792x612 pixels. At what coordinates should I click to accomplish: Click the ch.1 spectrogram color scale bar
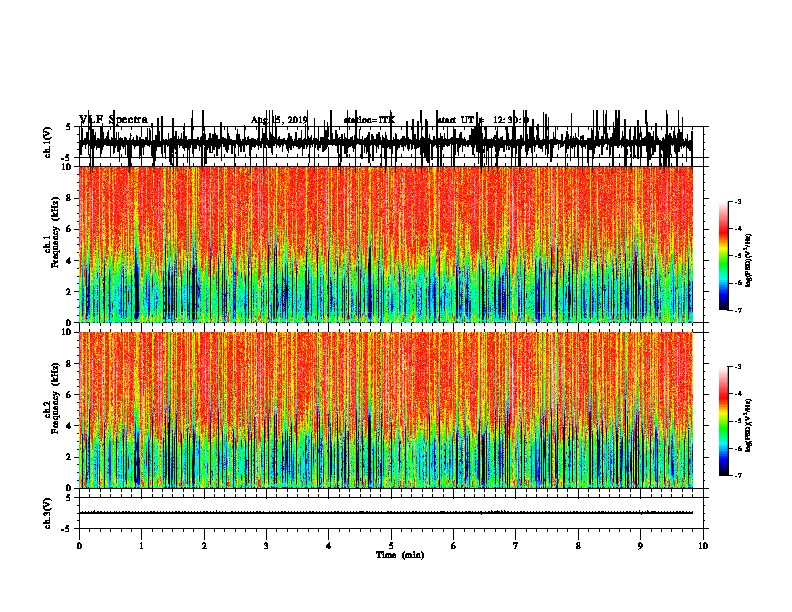coord(724,256)
